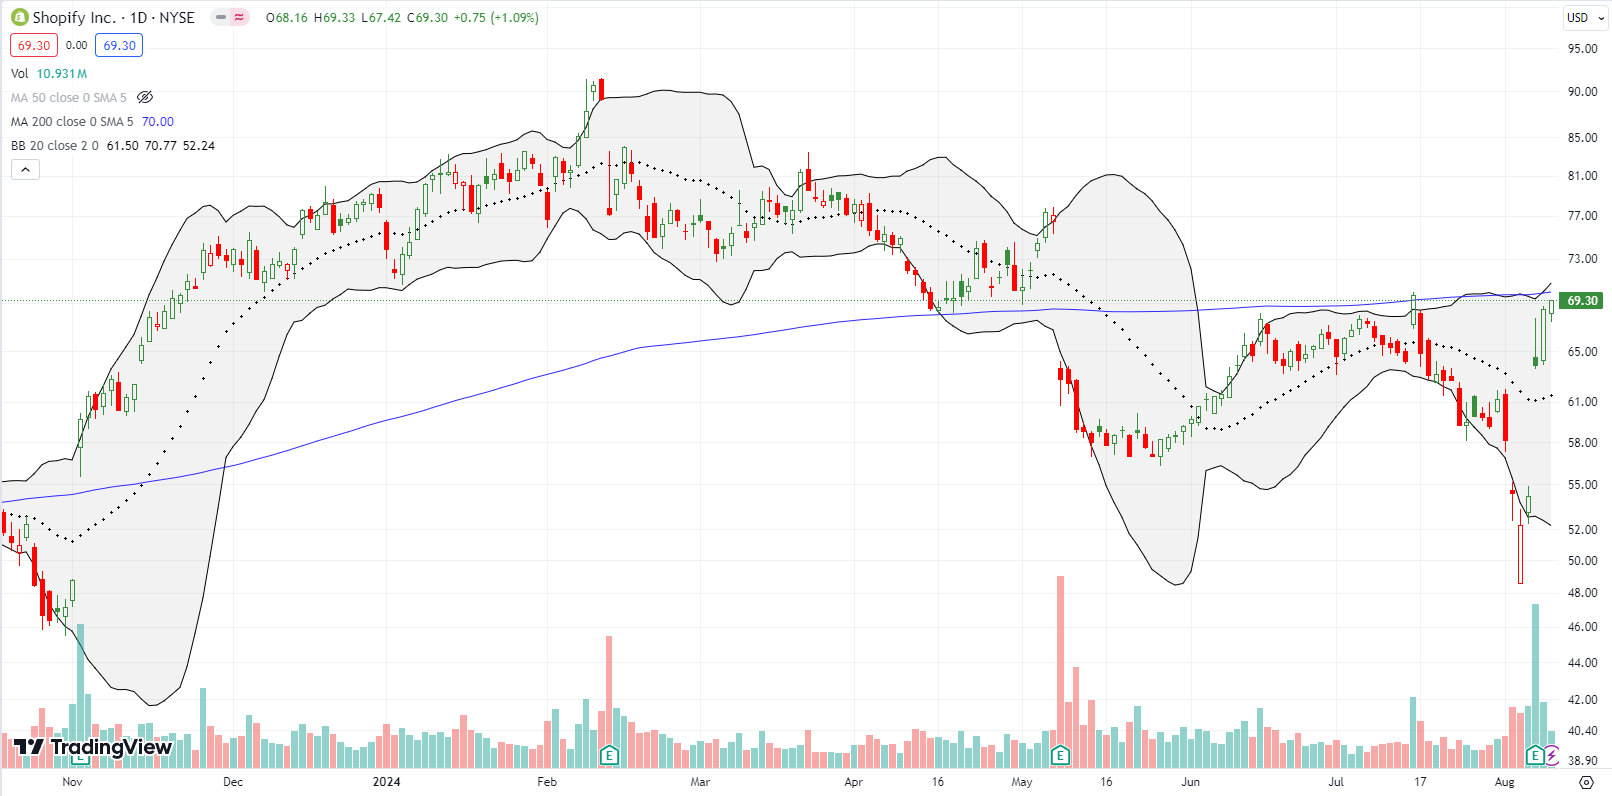The image size is (1612, 796).
Task: Click the 2024 label on time axis
Action: click(386, 781)
